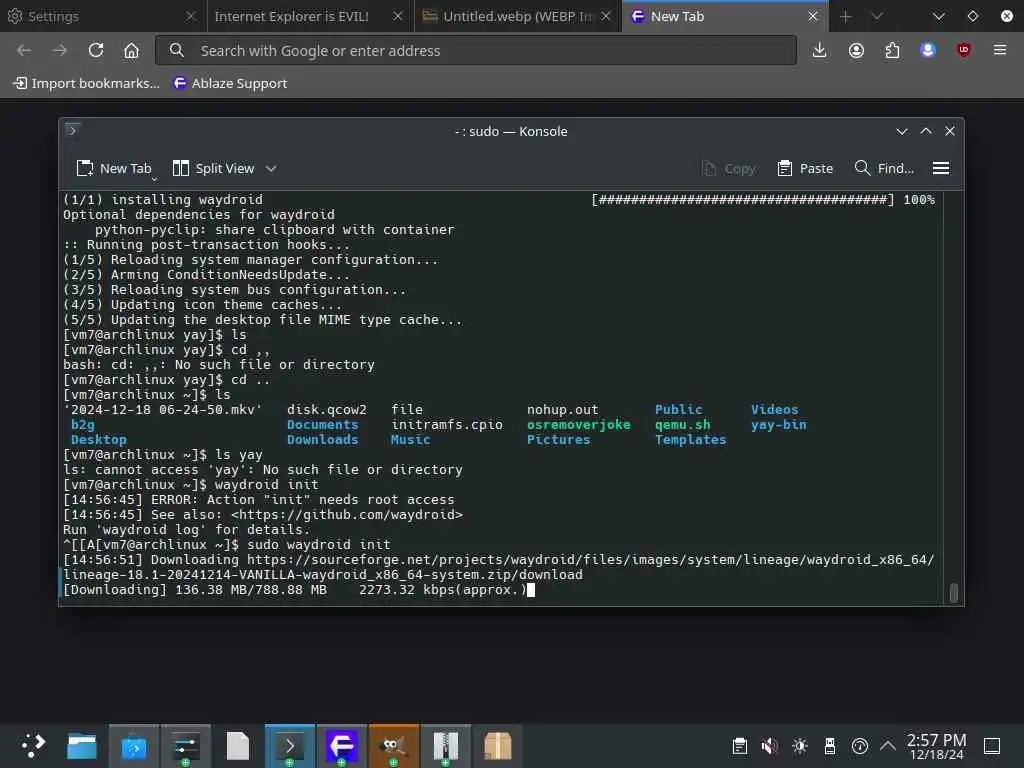The width and height of the screenshot is (1024, 768).
Task: Open the uBlock Origin shield icon
Action: click(x=964, y=50)
